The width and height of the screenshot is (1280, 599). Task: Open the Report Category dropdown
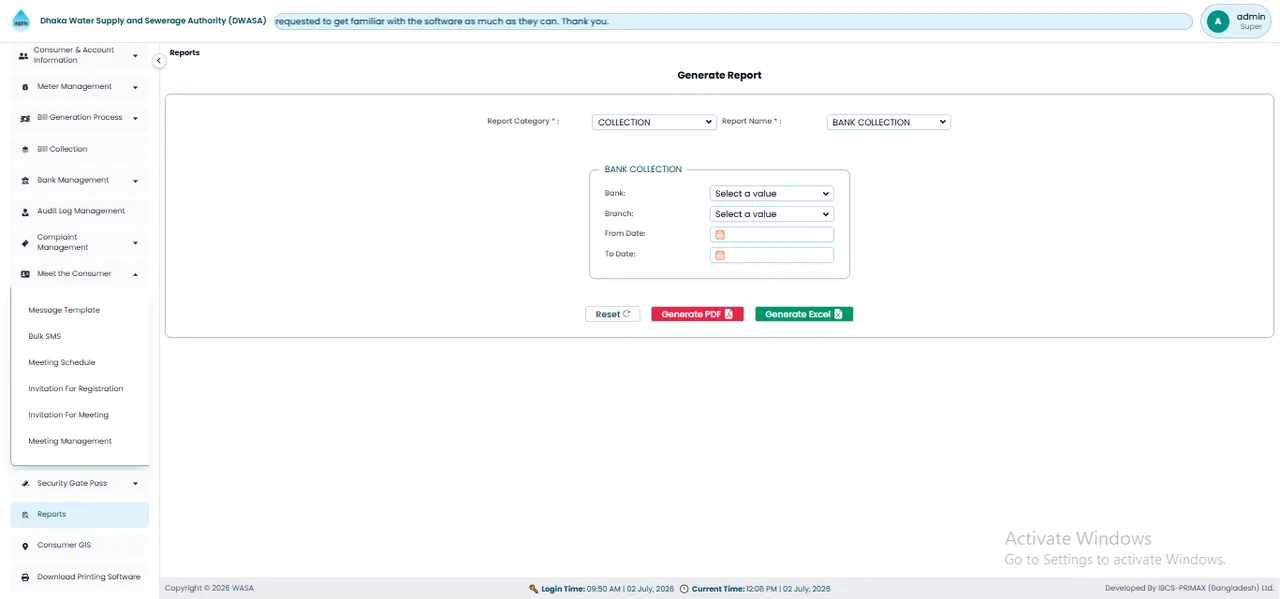coord(654,122)
